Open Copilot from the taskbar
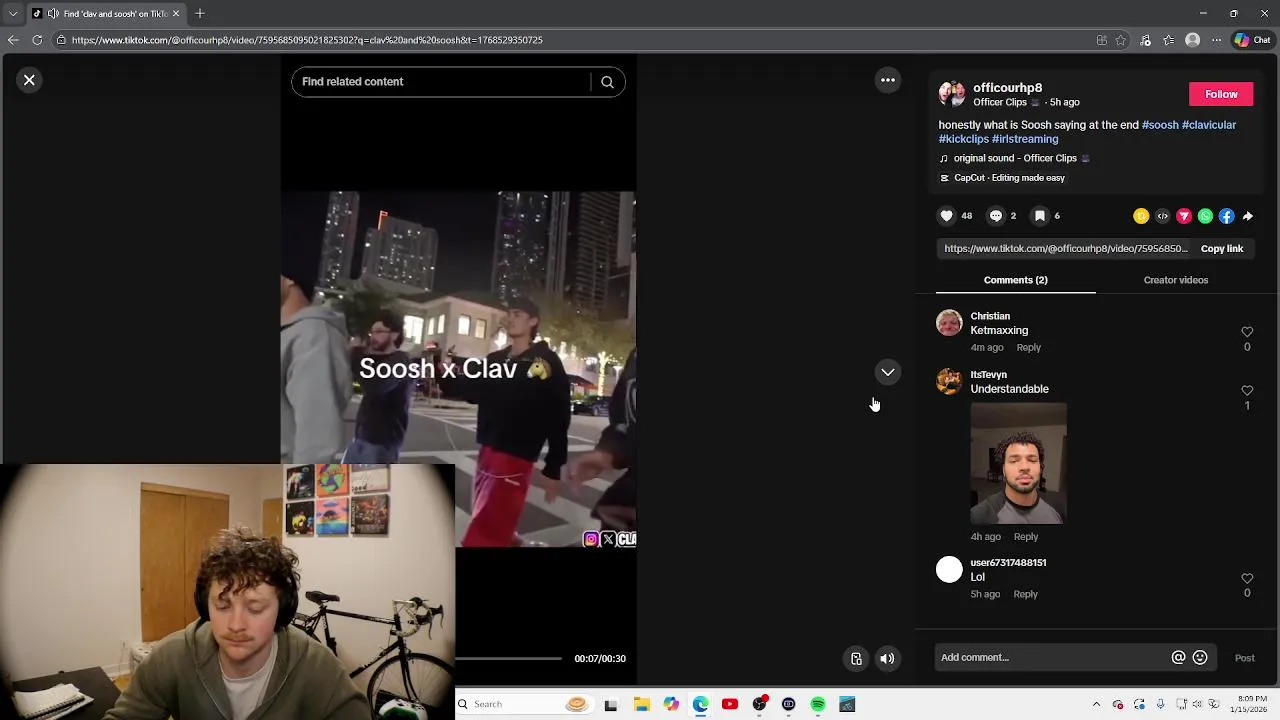1280x720 pixels. [x=671, y=705]
